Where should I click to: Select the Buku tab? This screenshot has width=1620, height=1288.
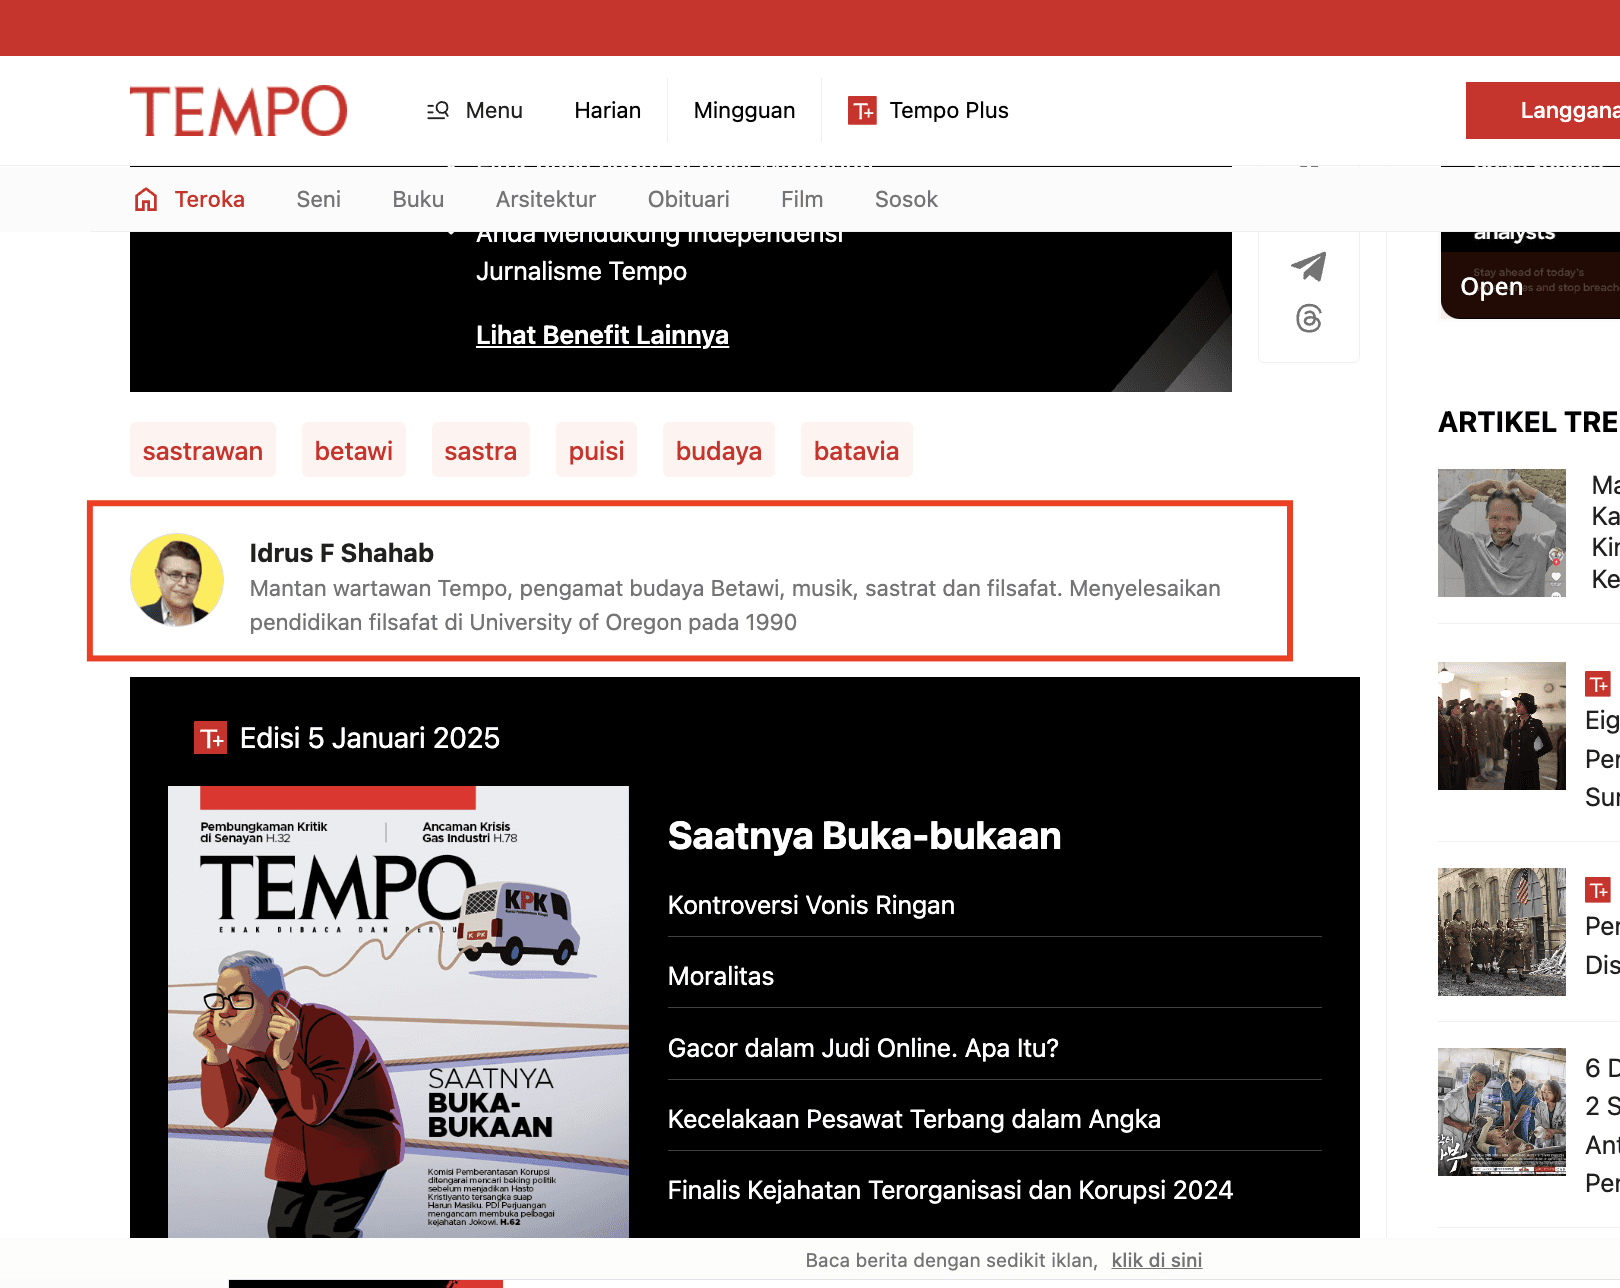coord(418,199)
